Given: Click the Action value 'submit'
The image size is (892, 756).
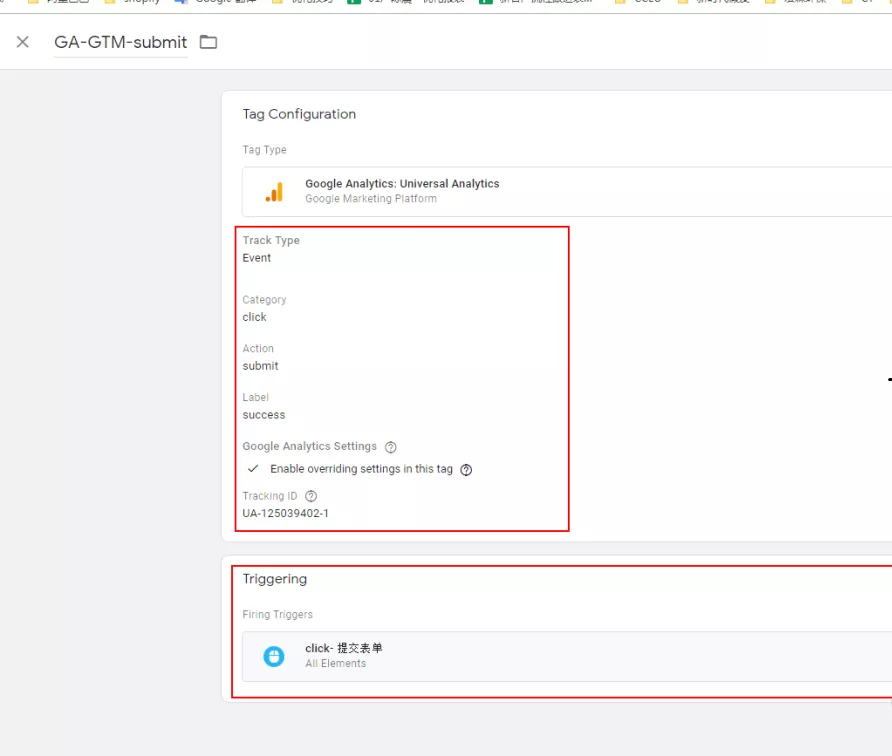Looking at the screenshot, I should [x=261, y=366].
